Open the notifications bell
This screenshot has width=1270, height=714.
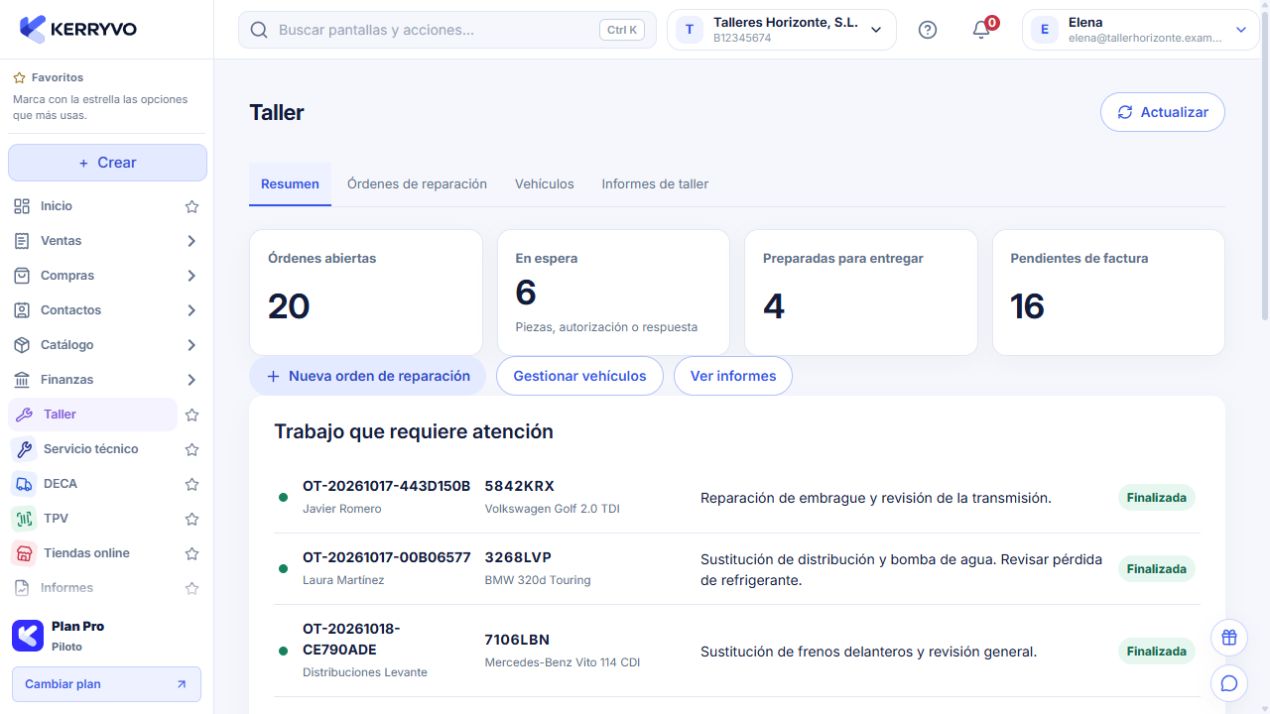[982, 30]
